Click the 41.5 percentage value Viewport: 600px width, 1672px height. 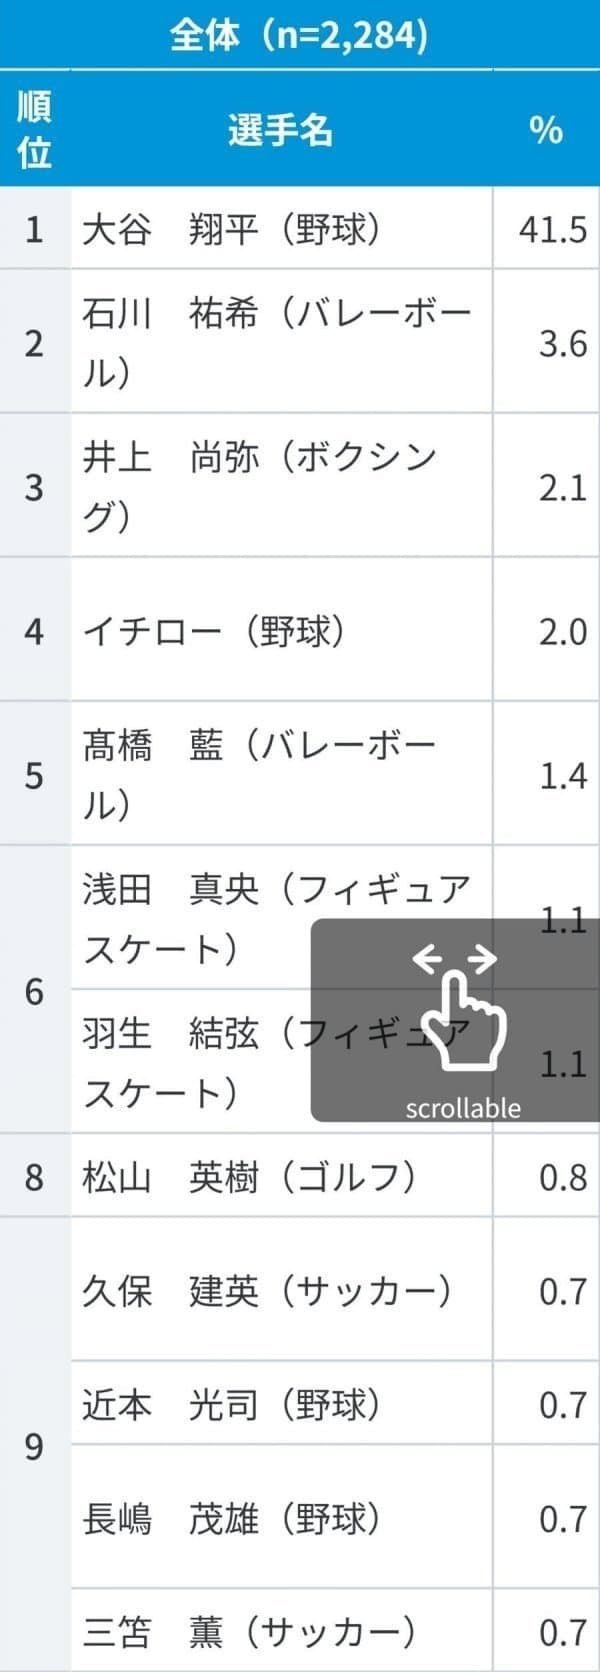click(552, 229)
